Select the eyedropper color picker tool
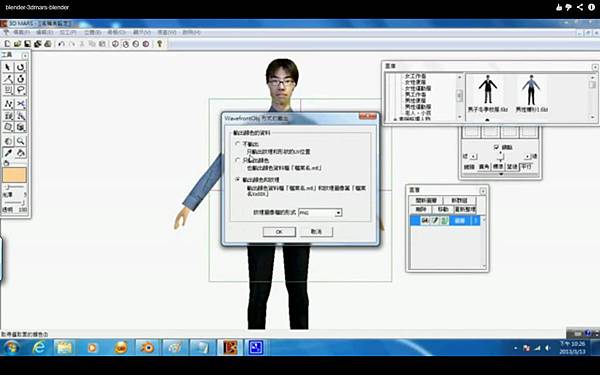600x375 pixels. click(8, 153)
